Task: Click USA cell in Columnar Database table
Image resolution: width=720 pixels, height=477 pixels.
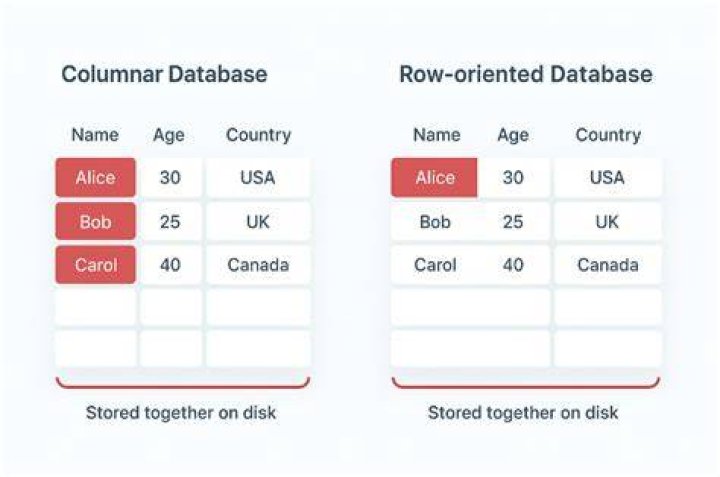Action: coord(258,177)
